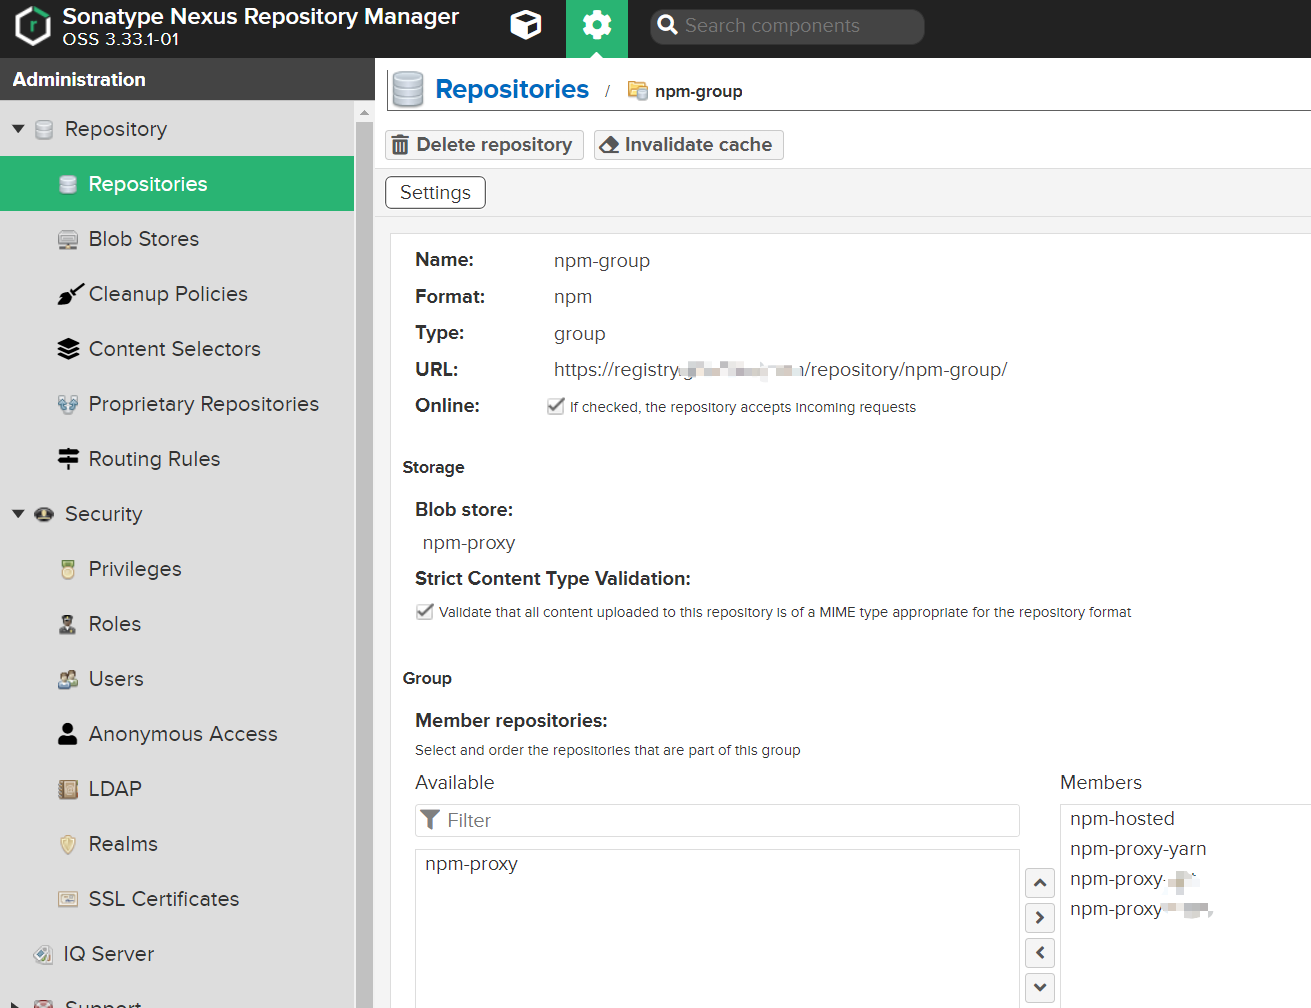Viewport: 1311px width, 1008px height.
Task: Click the Cleanup Policies broom icon
Action: pyautogui.click(x=70, y=294)
